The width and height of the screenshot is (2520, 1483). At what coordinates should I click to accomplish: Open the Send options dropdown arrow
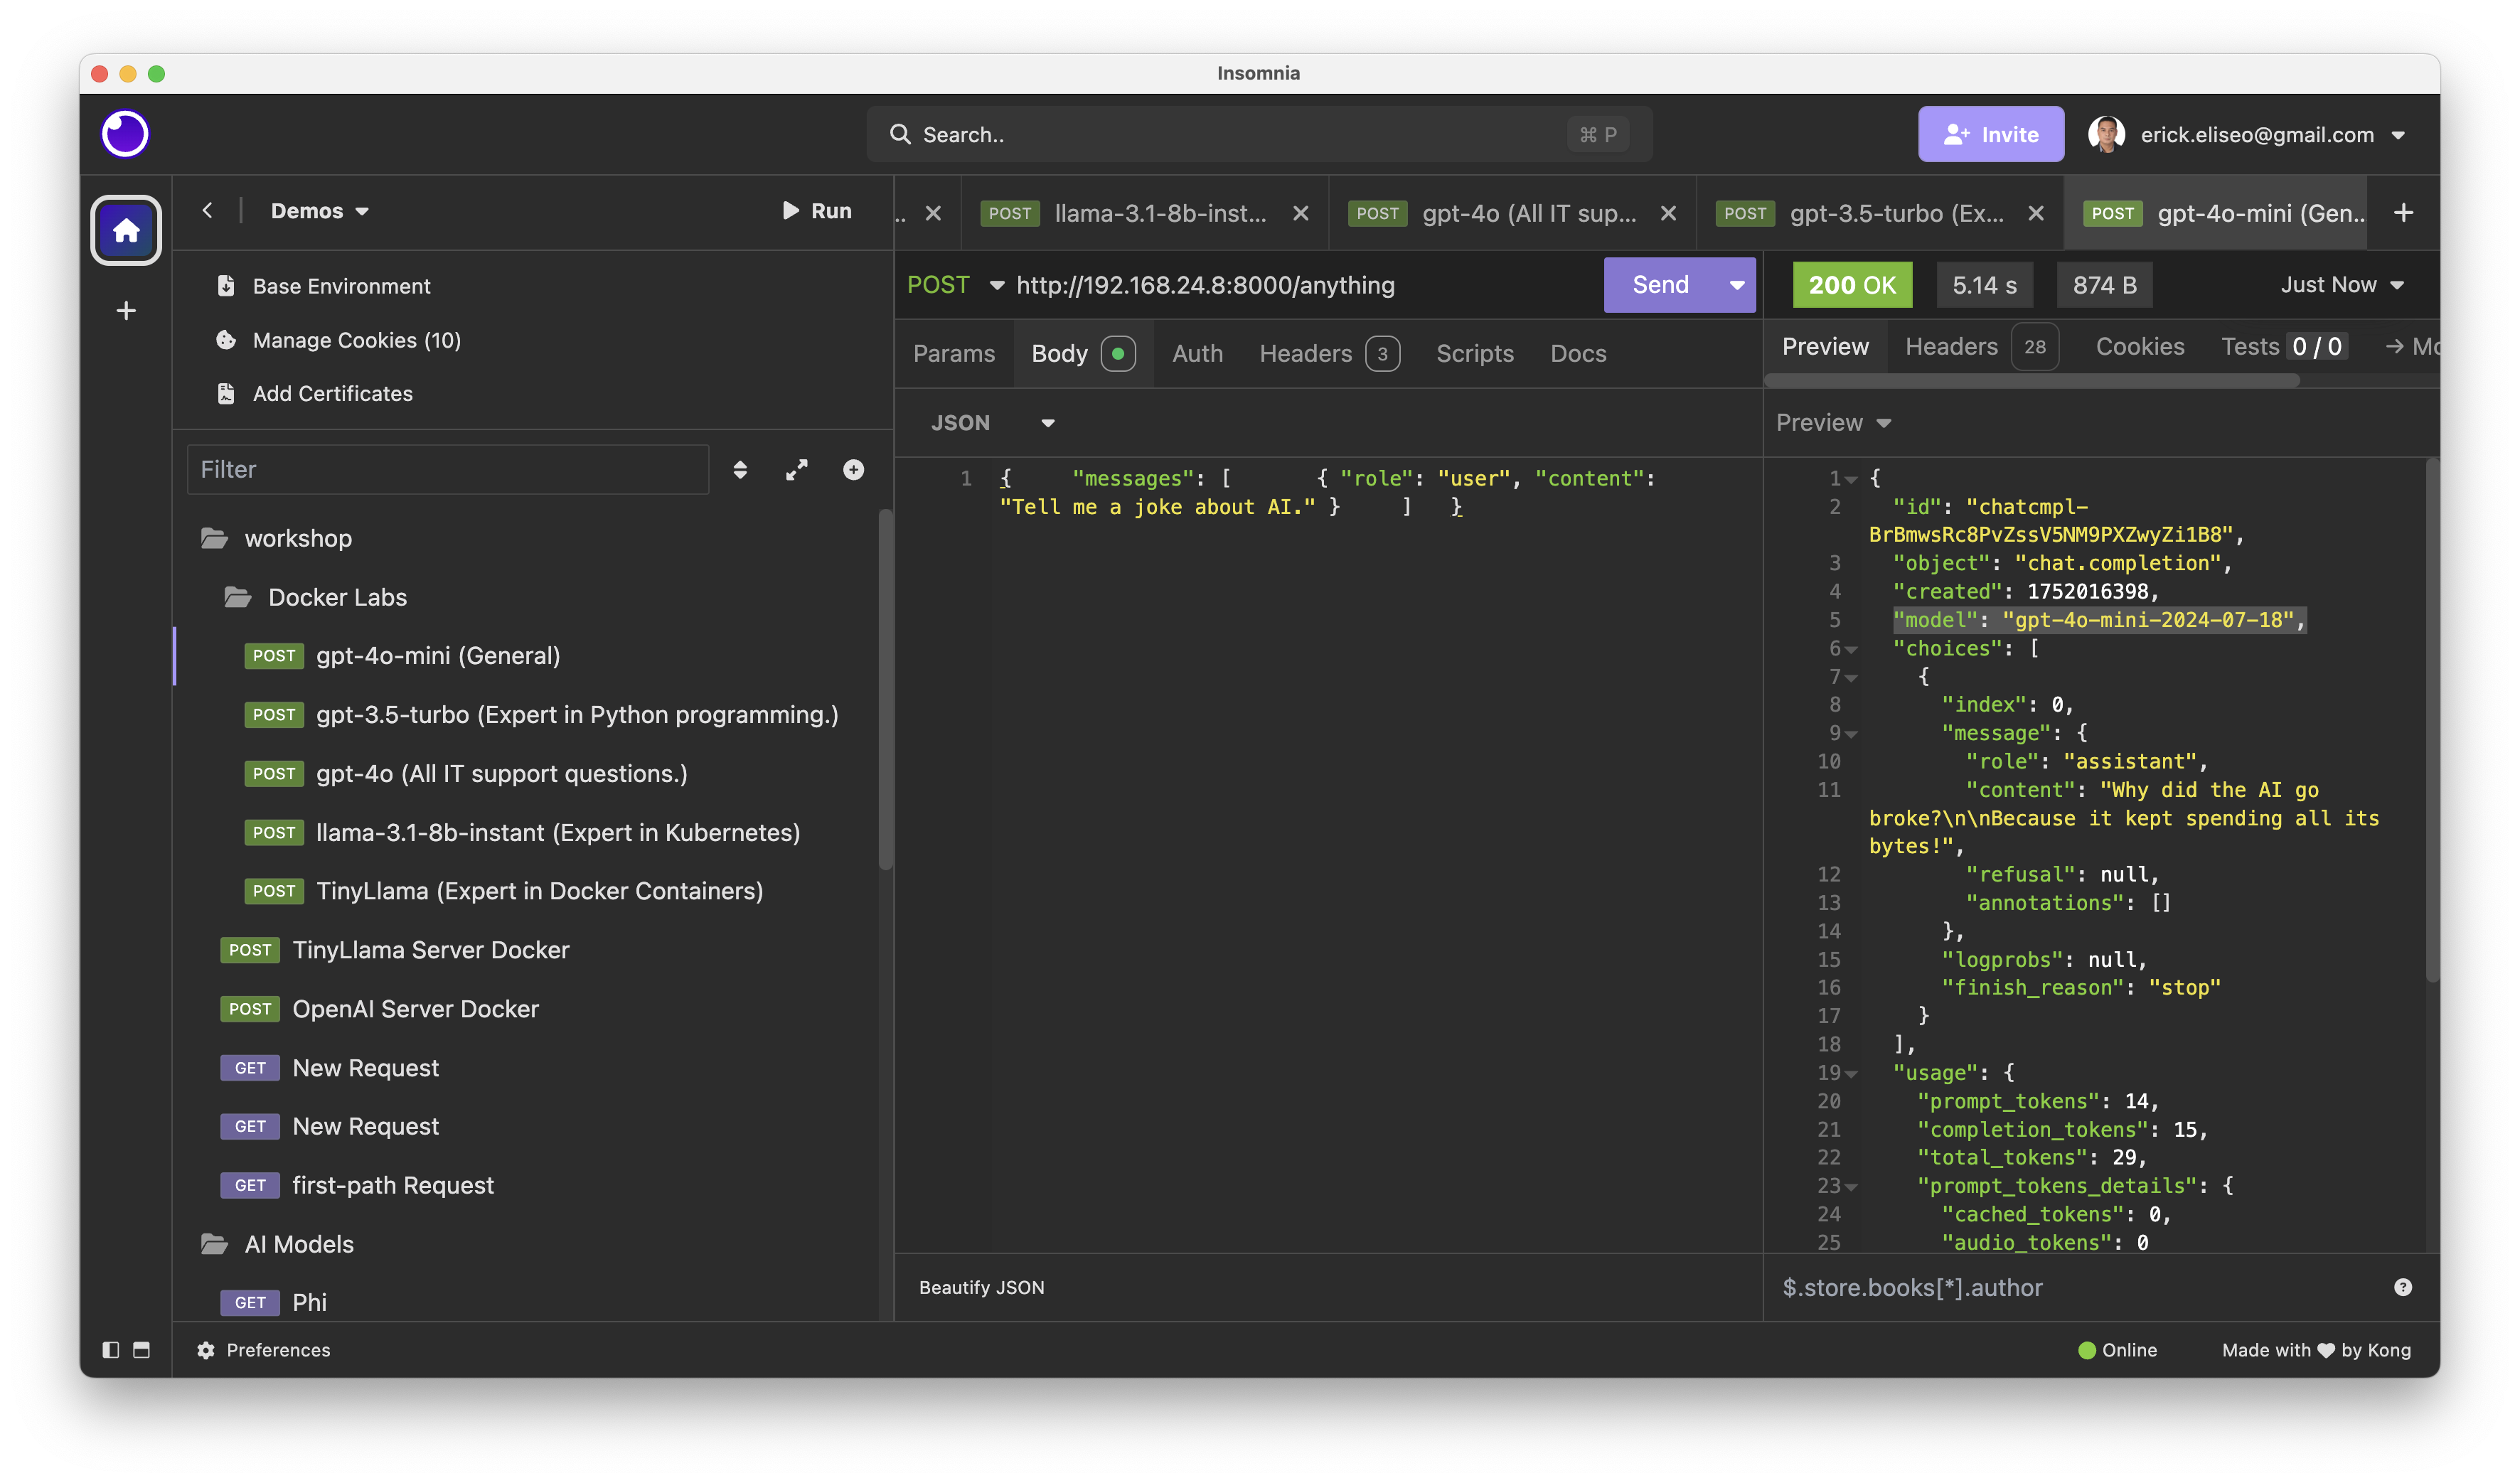[x=1737, y=285]
